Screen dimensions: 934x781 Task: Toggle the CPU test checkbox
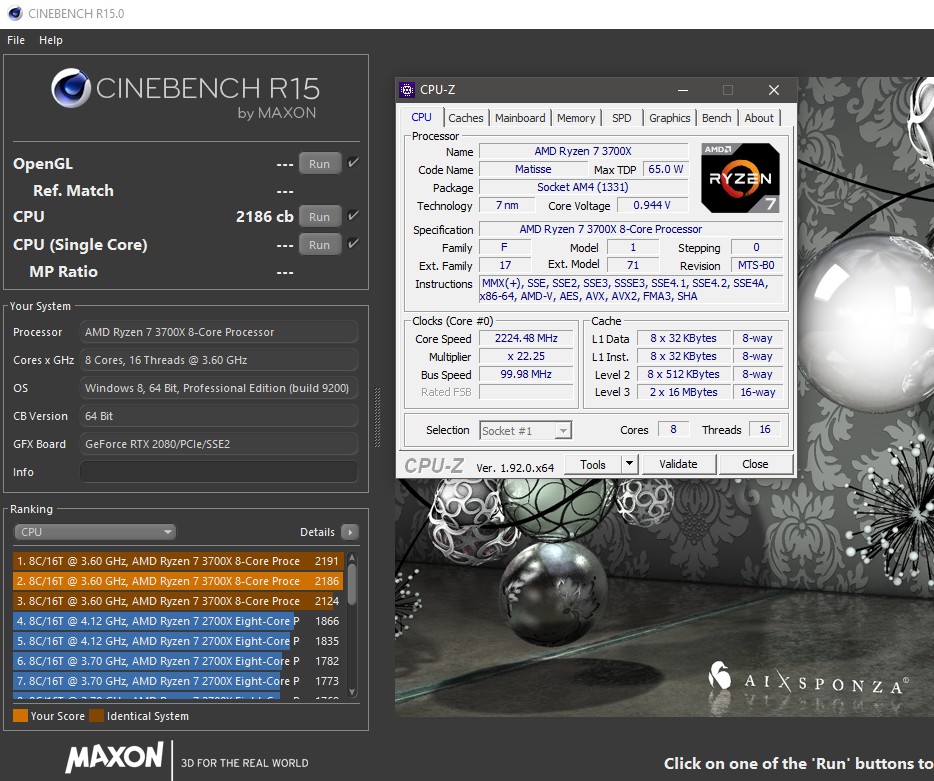pyautogui.click(x=353, y=216)
